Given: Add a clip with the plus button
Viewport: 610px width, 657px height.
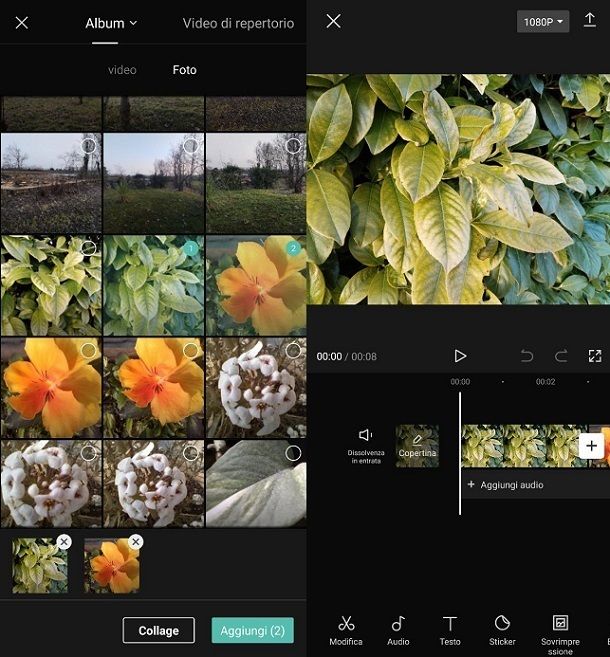Looking at the screenshot, I should 592,446.
